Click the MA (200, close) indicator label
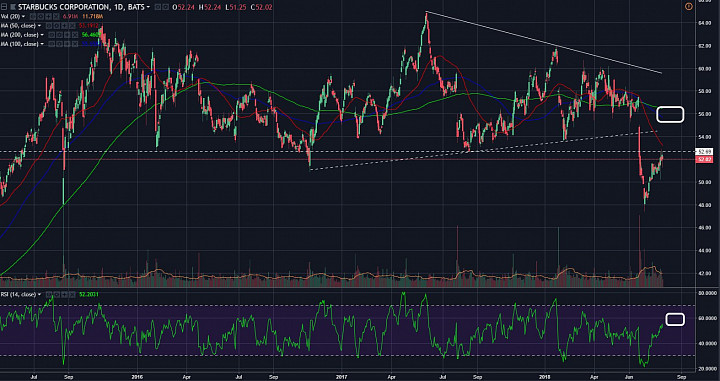This screenshot has width=720, height=381. coord(19,35)
